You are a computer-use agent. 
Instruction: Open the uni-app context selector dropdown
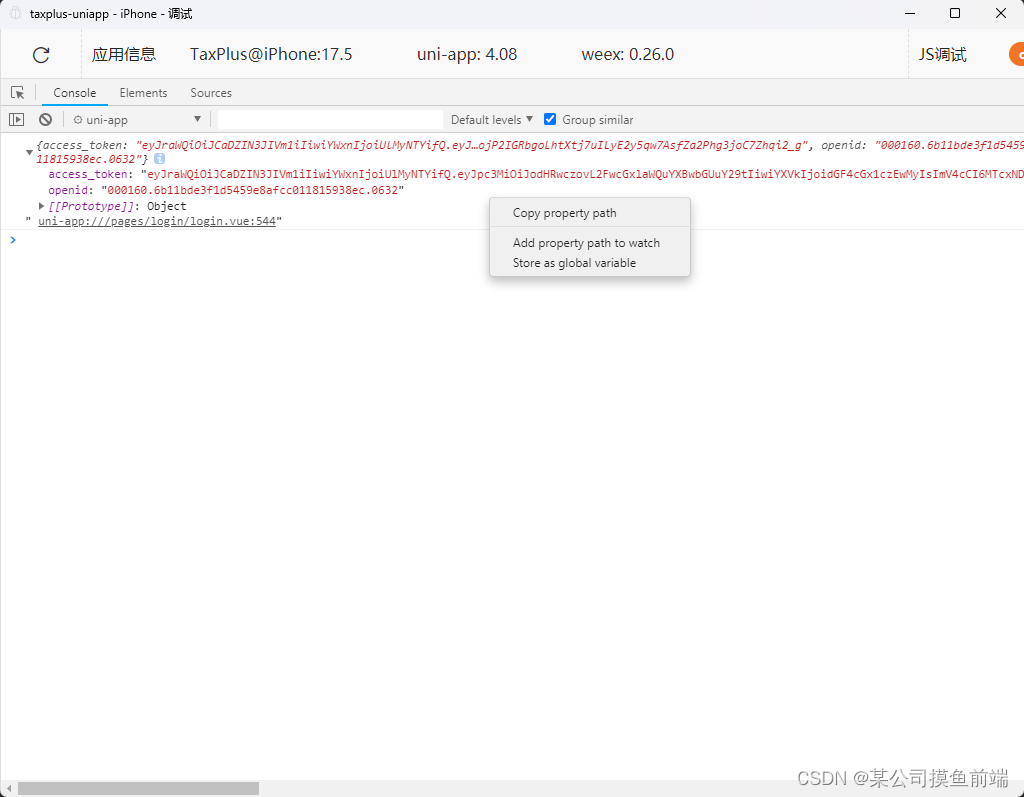click(135, 118)
